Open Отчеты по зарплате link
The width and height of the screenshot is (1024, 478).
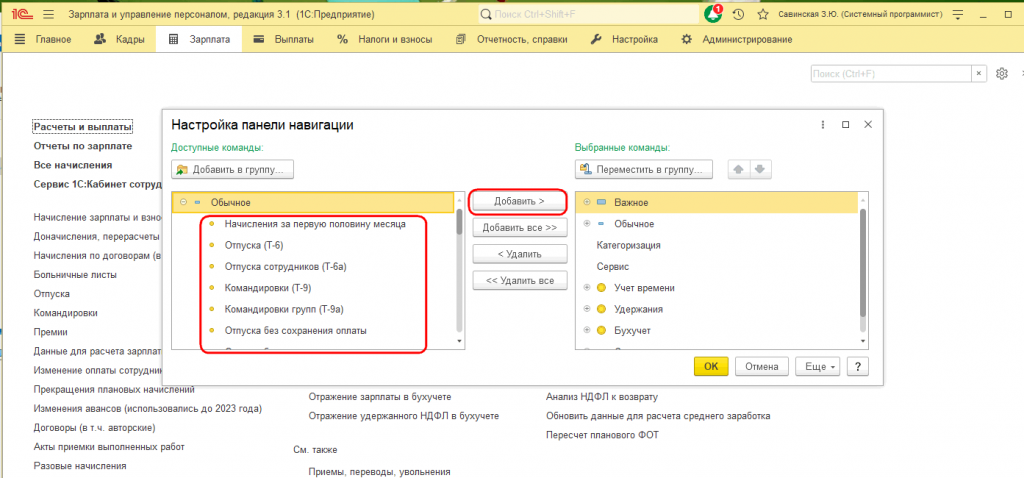click(x=83, y=146)
